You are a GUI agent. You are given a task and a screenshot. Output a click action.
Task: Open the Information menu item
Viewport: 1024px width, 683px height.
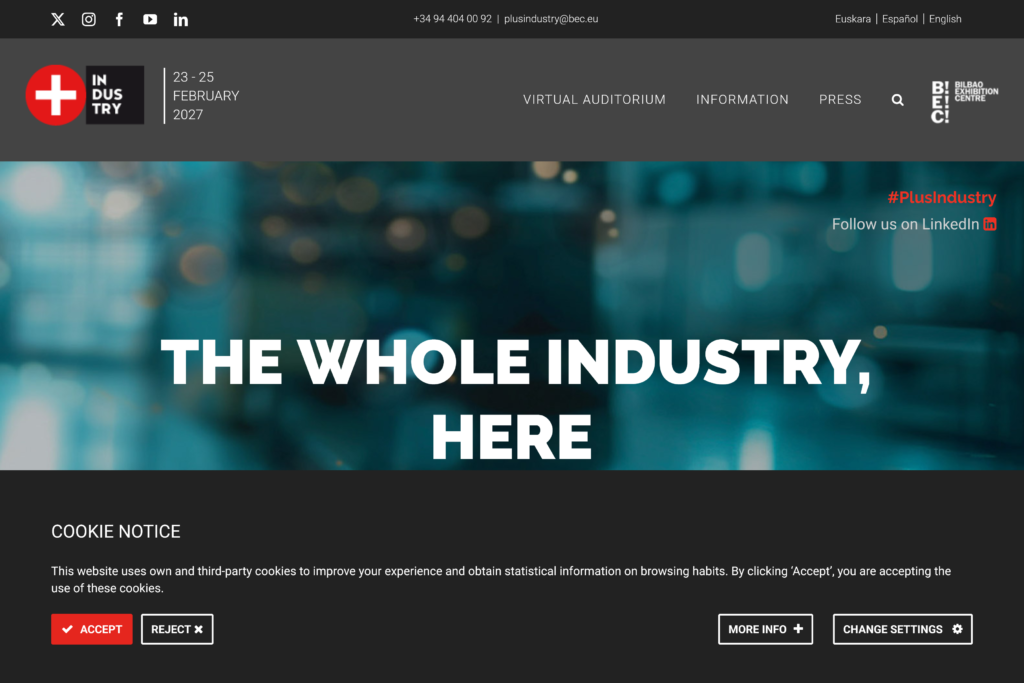(742, 100)
